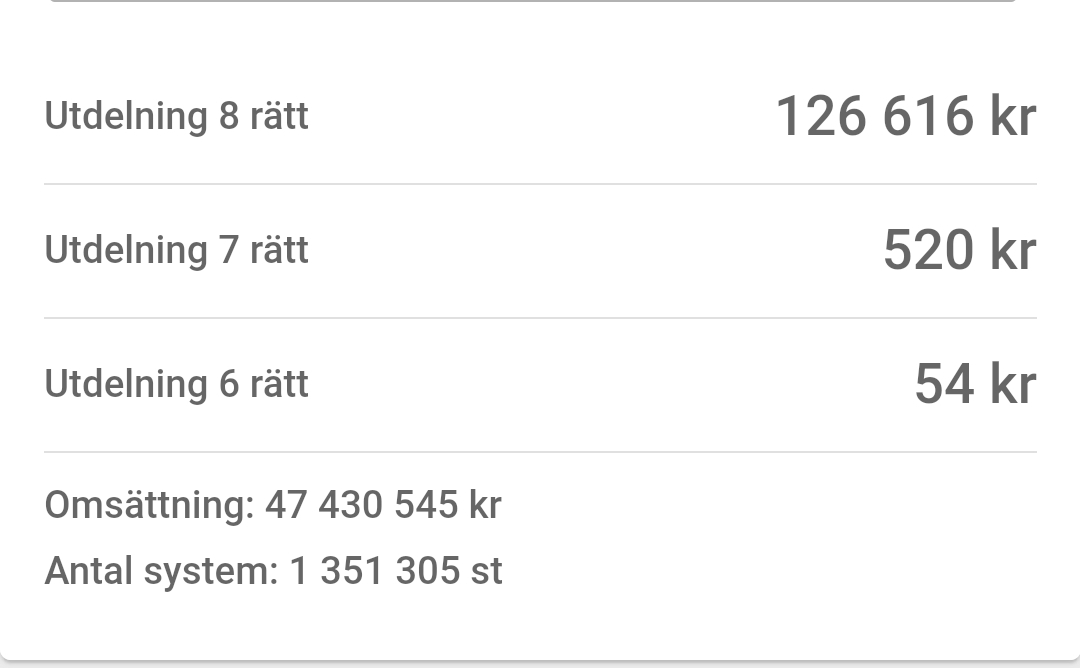Click the Antal system label text
The height and width of the screenshot is (668, 1080).
[161, 571]
